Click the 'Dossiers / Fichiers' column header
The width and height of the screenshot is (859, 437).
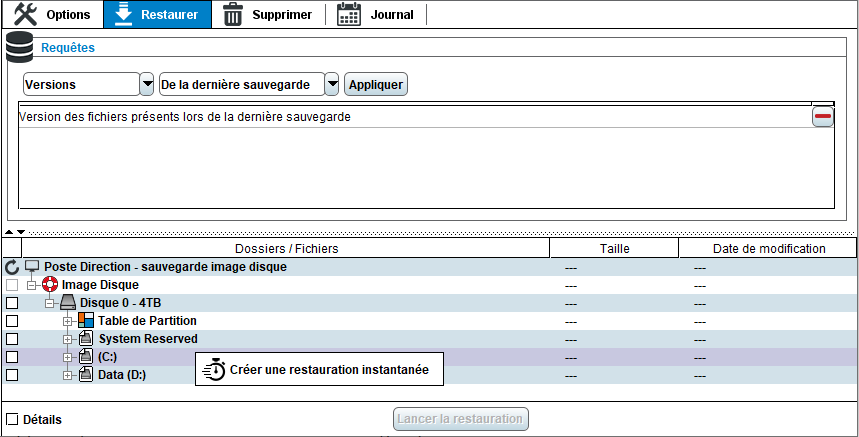286,248
